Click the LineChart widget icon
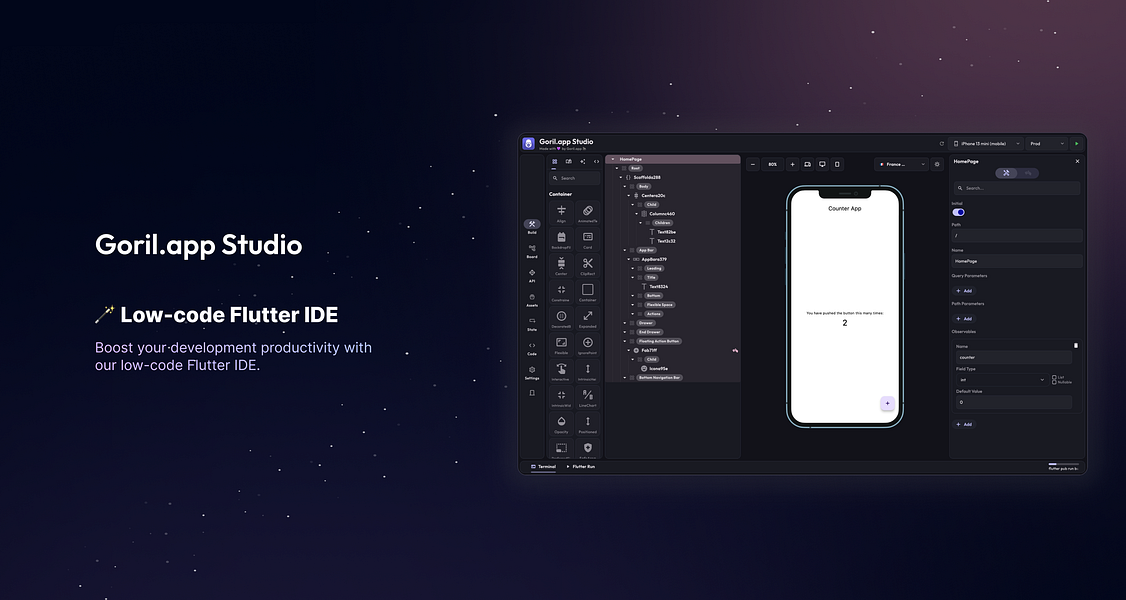This screenshot has width=1126, height=600. tap(587, 397)
